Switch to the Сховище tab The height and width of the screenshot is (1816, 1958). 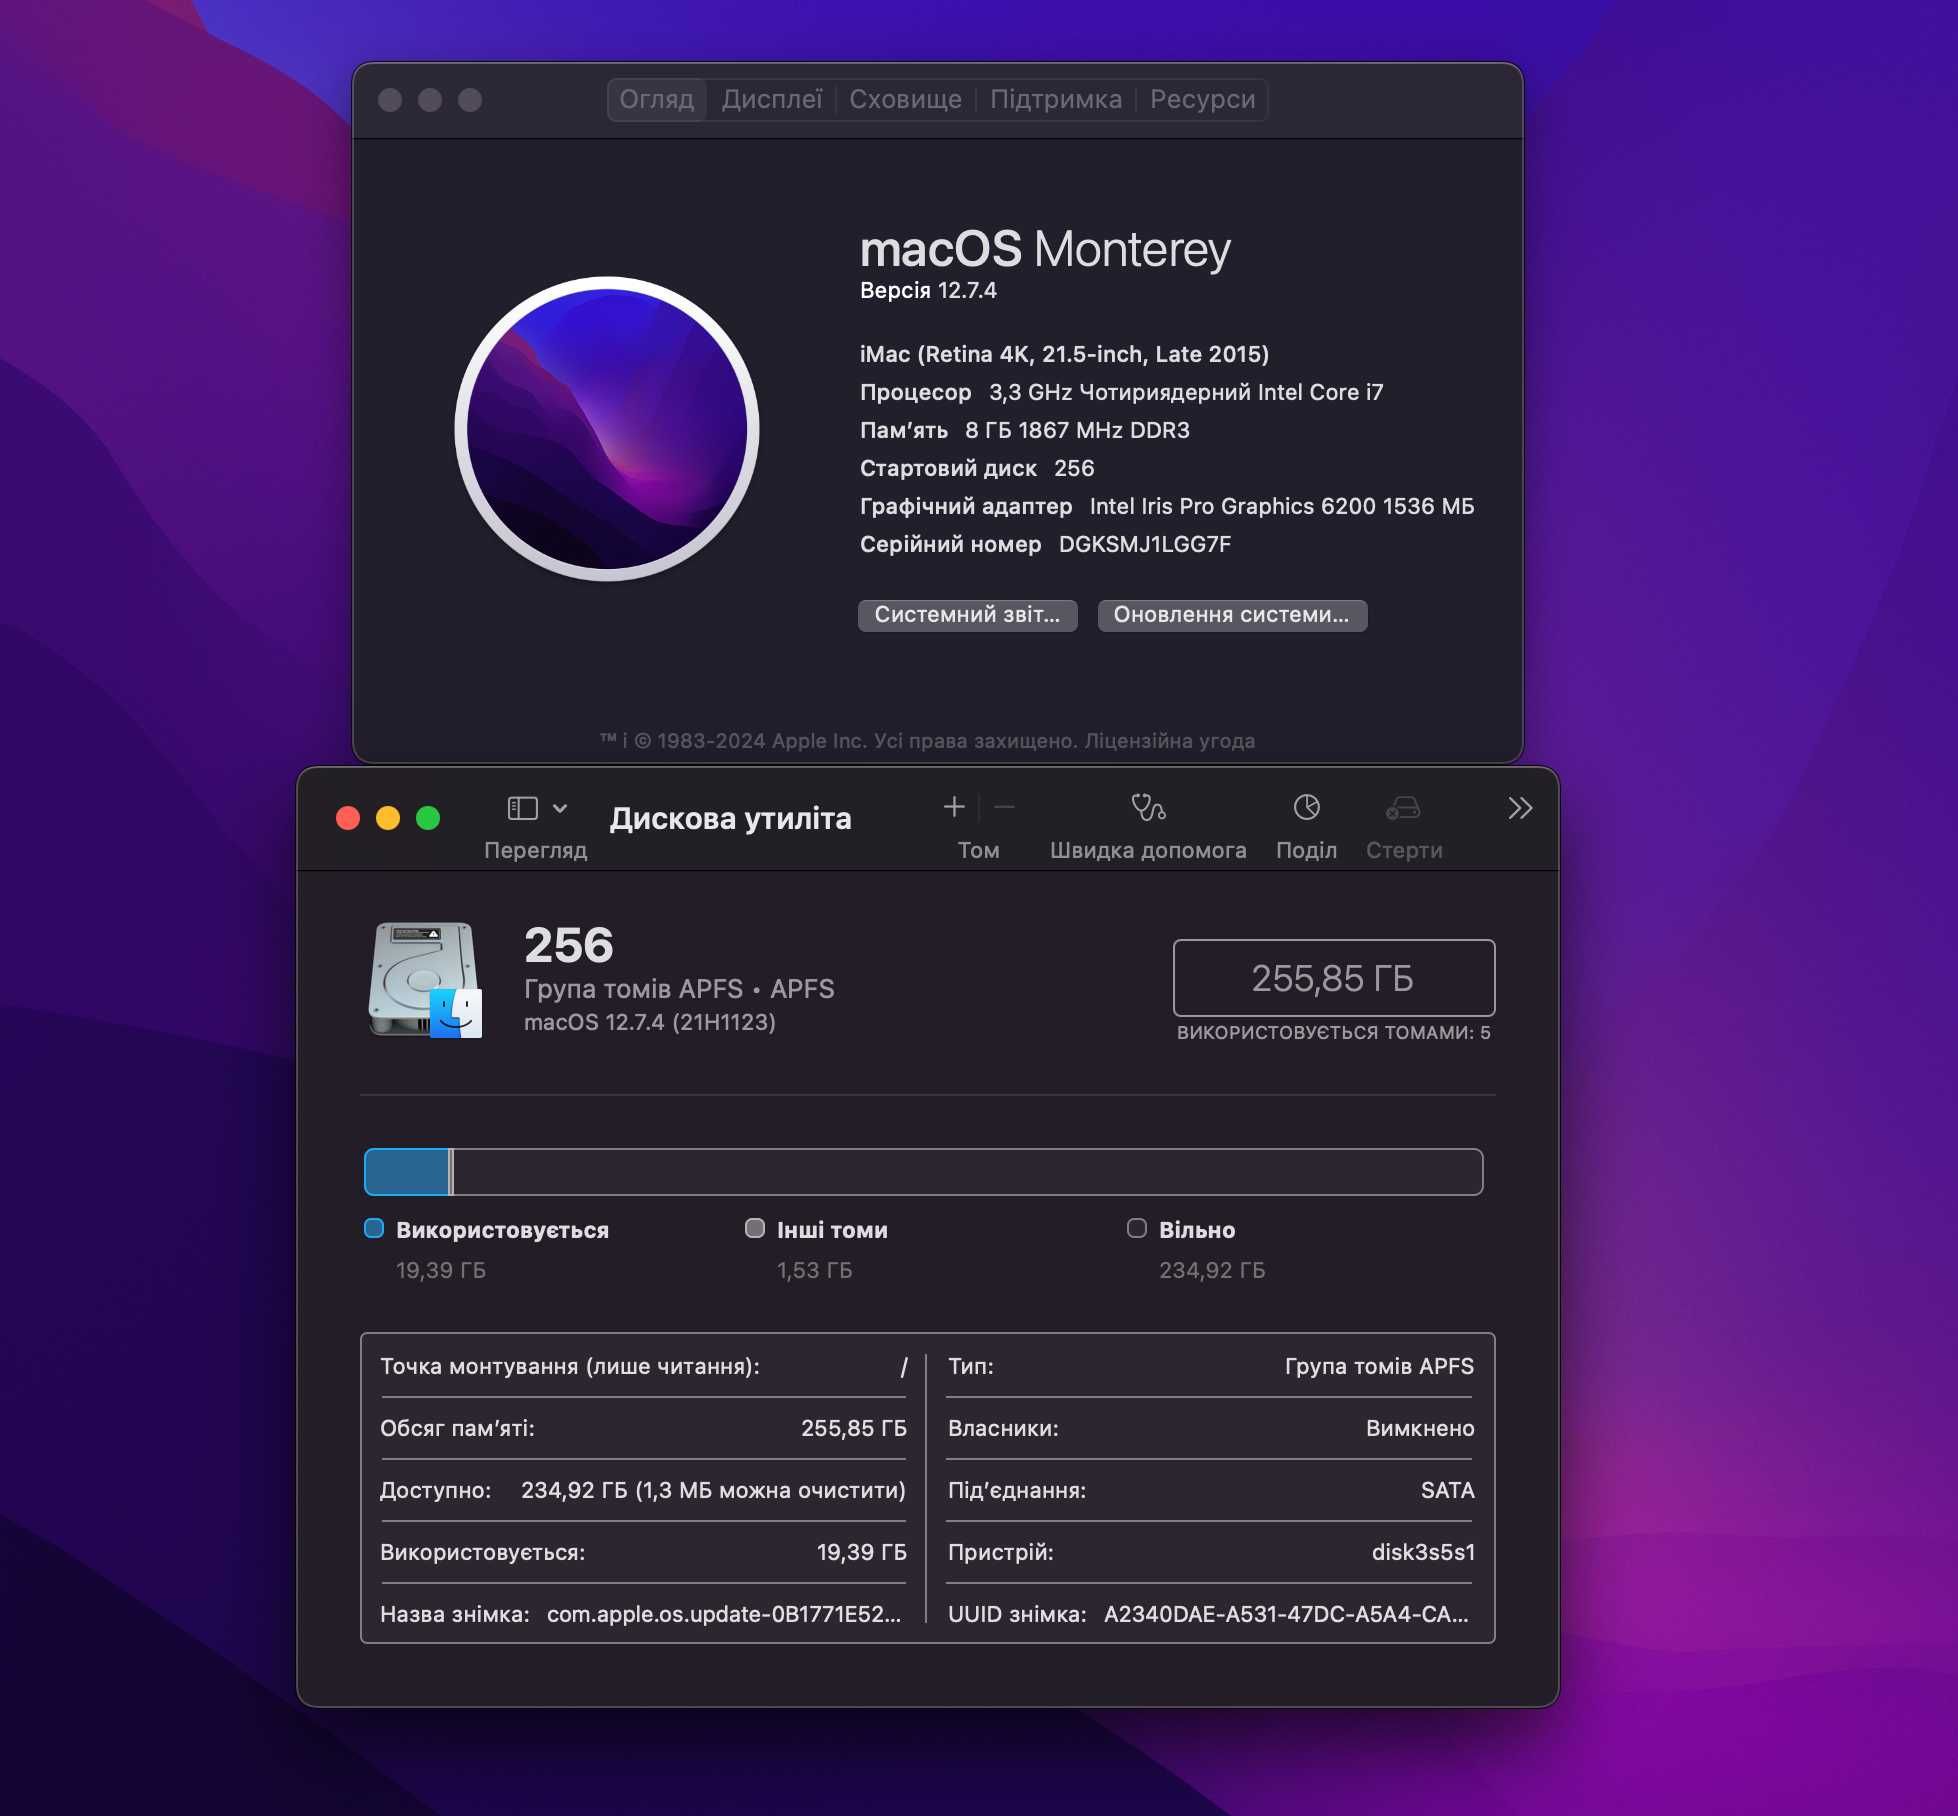(905, 99)
